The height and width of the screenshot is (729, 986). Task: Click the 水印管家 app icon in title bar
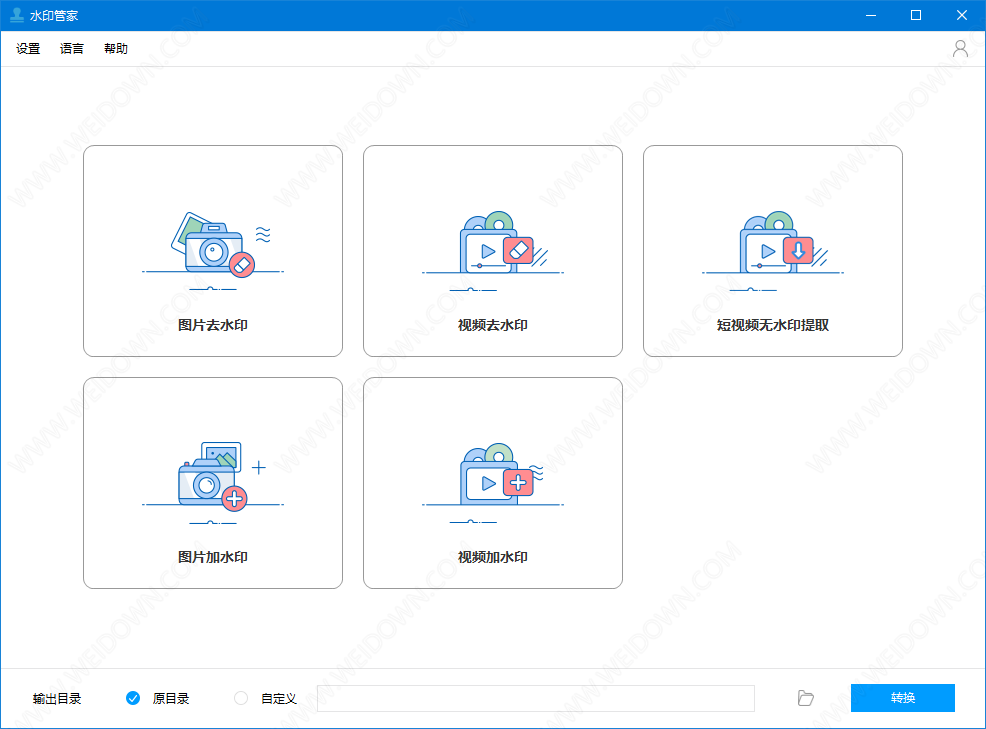coord(16,15)
